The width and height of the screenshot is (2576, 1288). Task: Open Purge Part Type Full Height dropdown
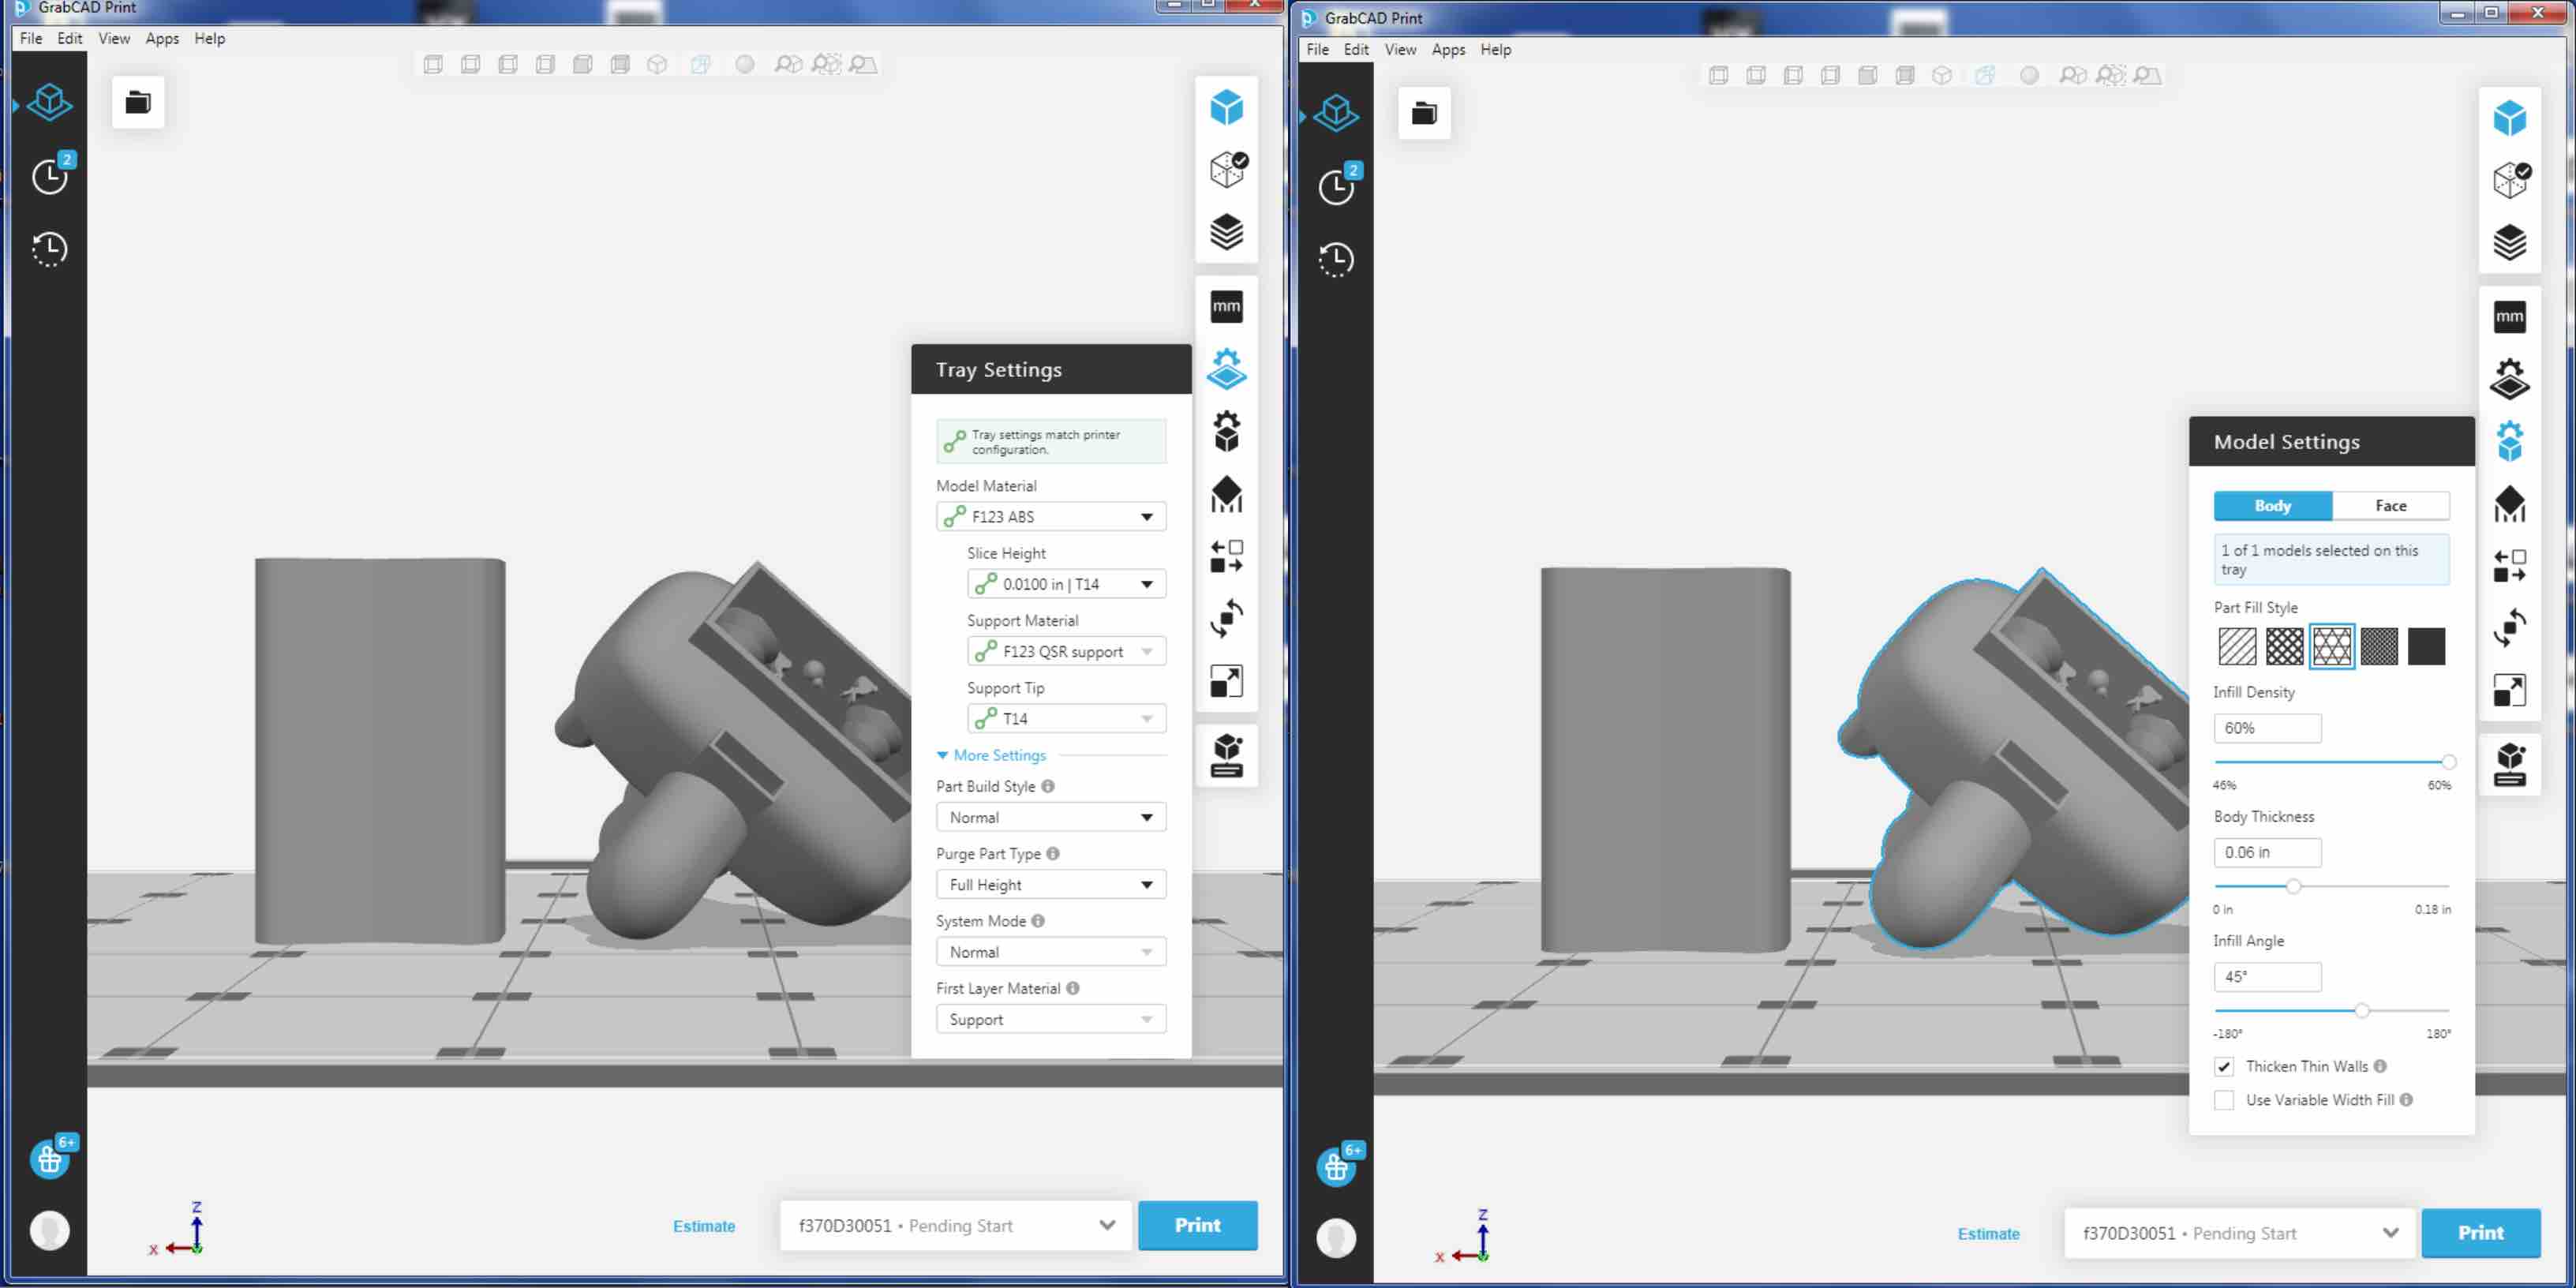click(1051, 884)
